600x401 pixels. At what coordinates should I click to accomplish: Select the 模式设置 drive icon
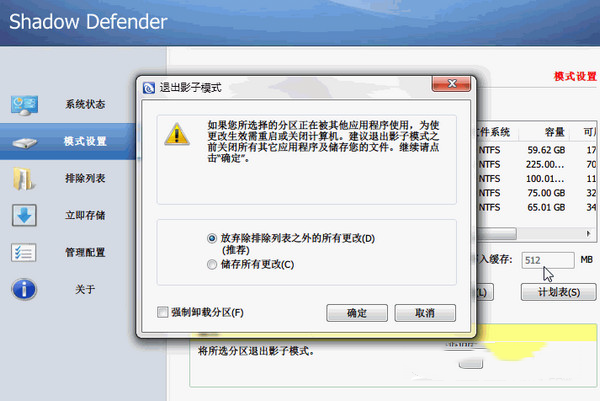(24, 143)
